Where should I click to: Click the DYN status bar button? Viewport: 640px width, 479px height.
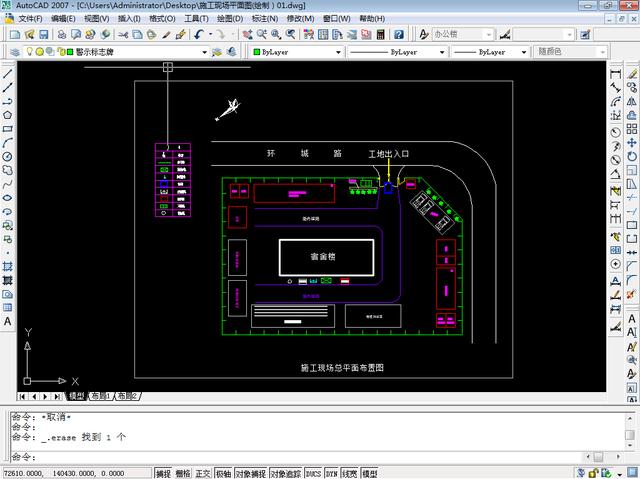coord(332,473)
